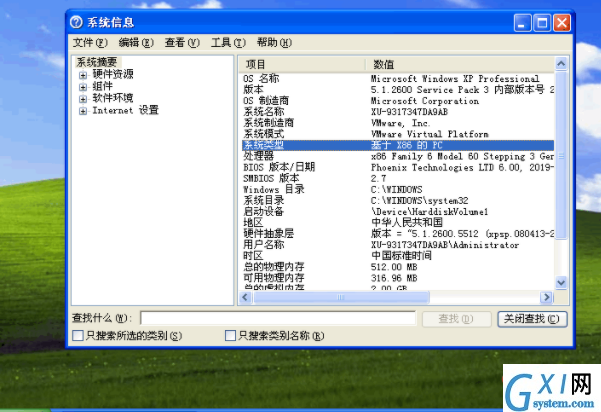
Task: Select the 系统目录 row
Action: tap(398, 201)
